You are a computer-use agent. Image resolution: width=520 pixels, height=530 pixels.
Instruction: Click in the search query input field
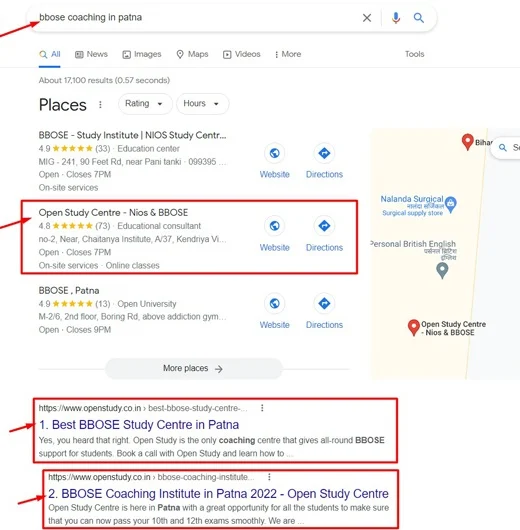(x=196, y=18)
